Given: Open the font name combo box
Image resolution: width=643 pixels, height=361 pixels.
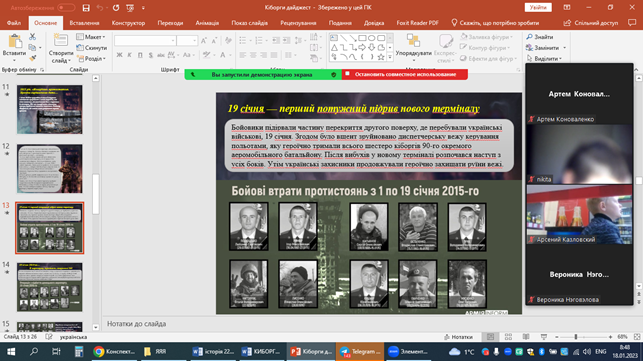Looking at the screenshot, I should [x=146, y=41].
